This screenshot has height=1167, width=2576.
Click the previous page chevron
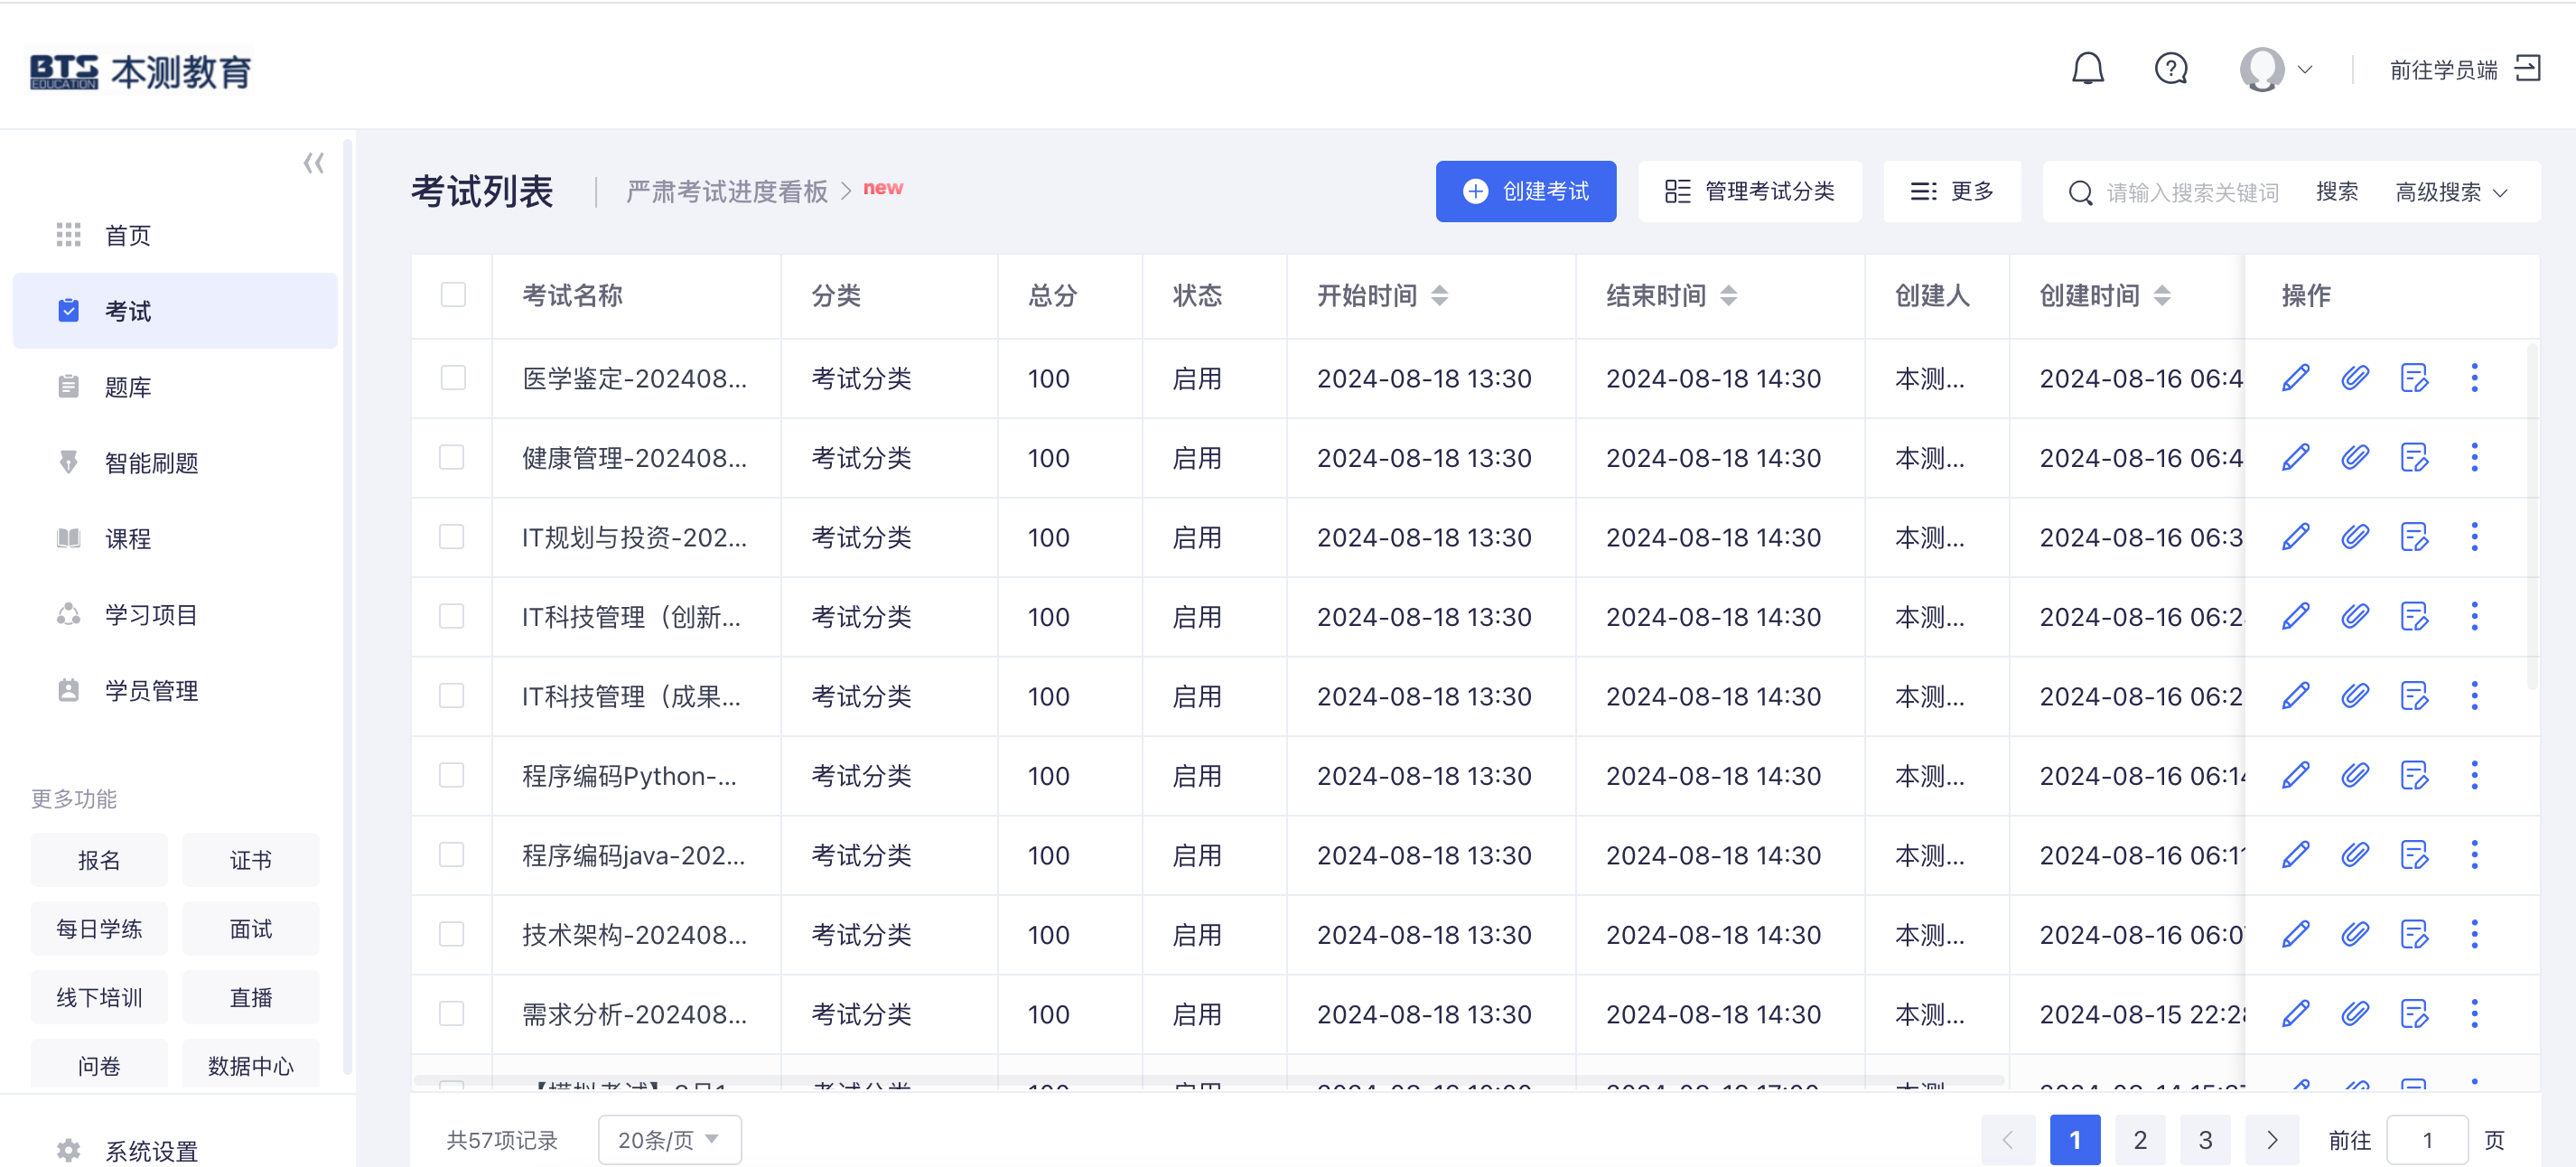(2008, 1140)
